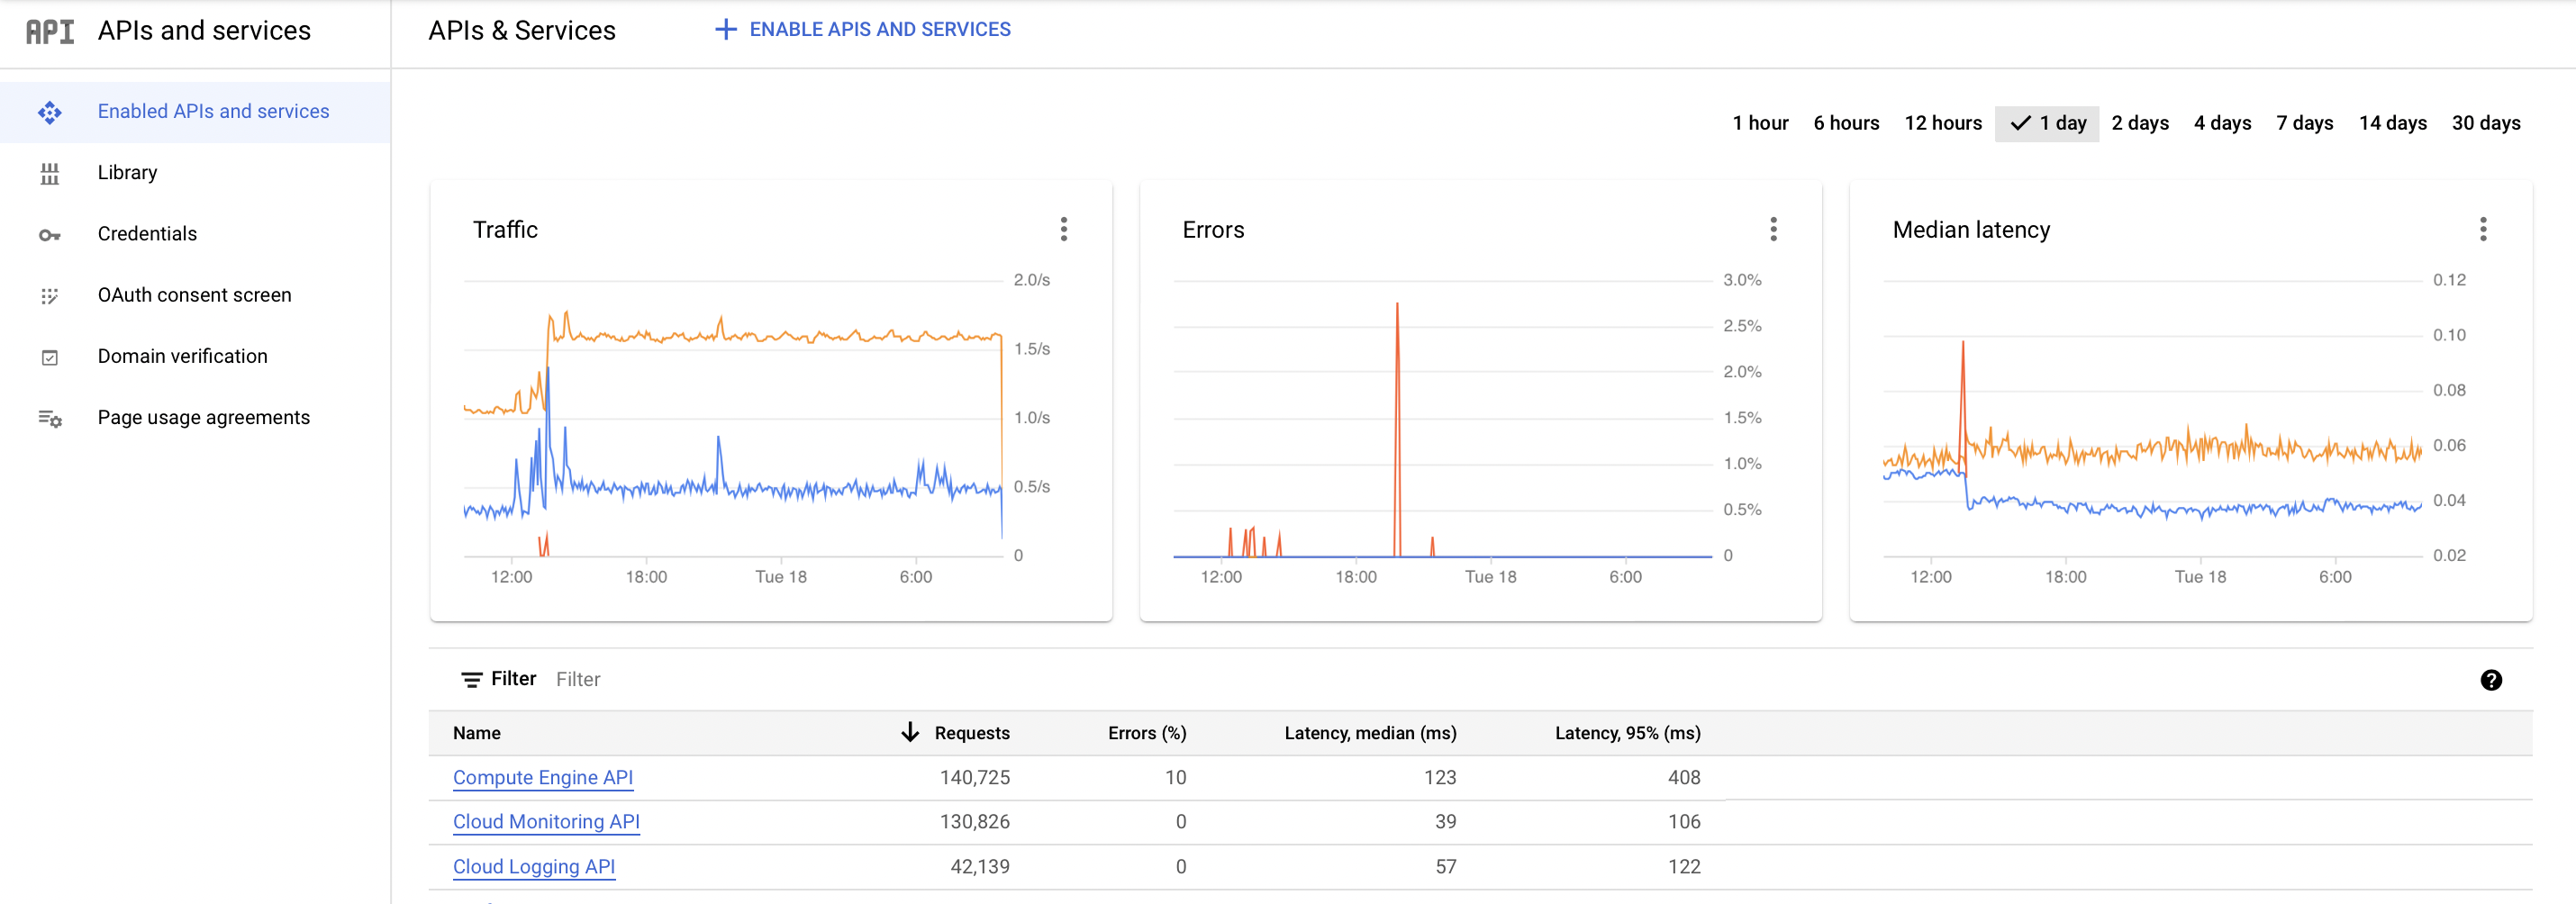This screenshot has height=904, width=2576.
Task: Select the OAuth consent screen icon
Action: tap(50, 295)
